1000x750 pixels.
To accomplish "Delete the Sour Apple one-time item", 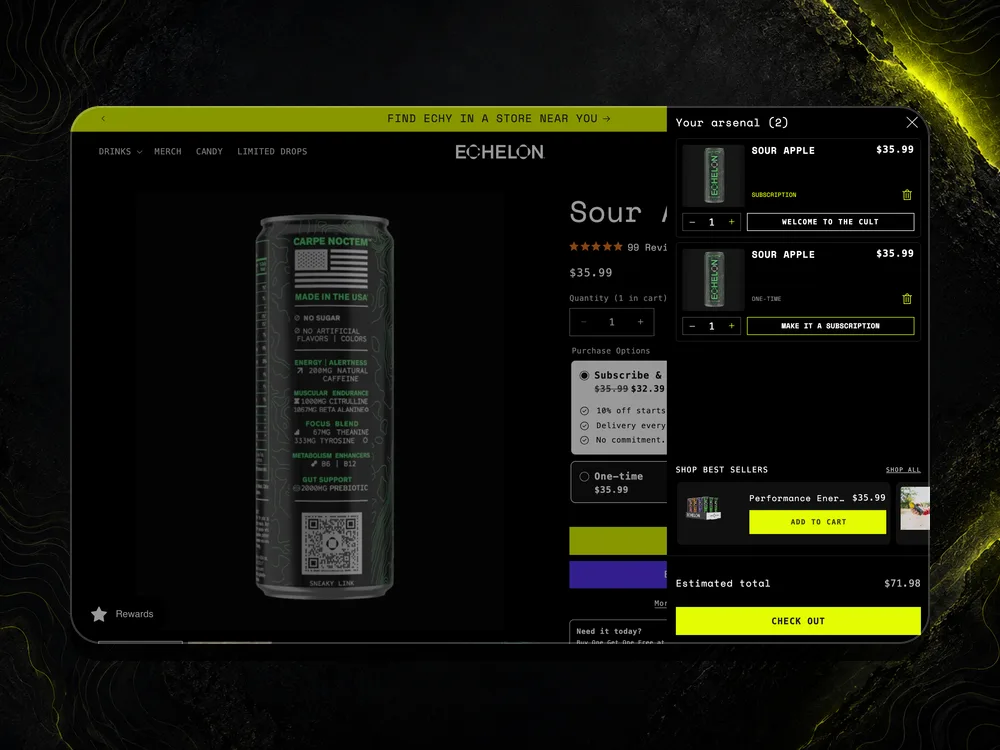I will [x=907, y=298].
